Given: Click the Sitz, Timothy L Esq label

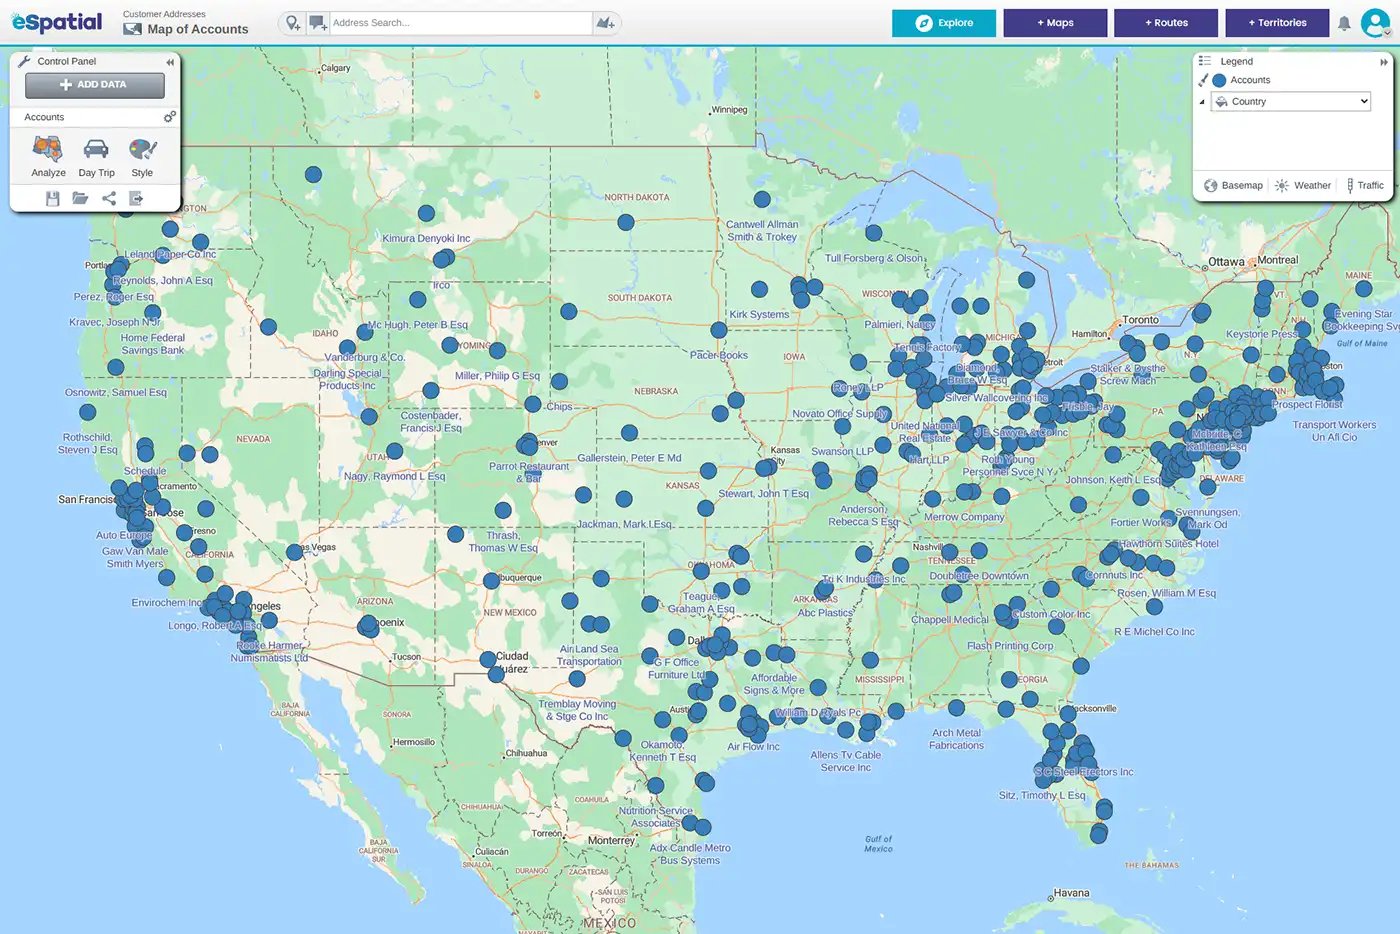Looking at the screenshot, I should tap(1042, 795).
